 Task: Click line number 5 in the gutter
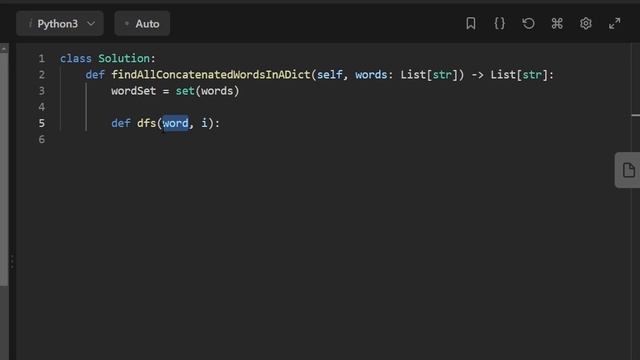pos(42,123)
